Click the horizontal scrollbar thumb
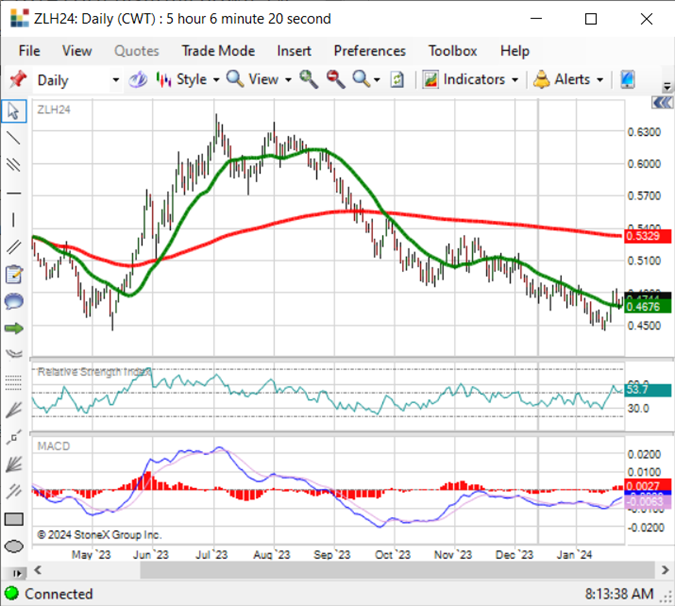675x606 pixels. coord(398,570)
